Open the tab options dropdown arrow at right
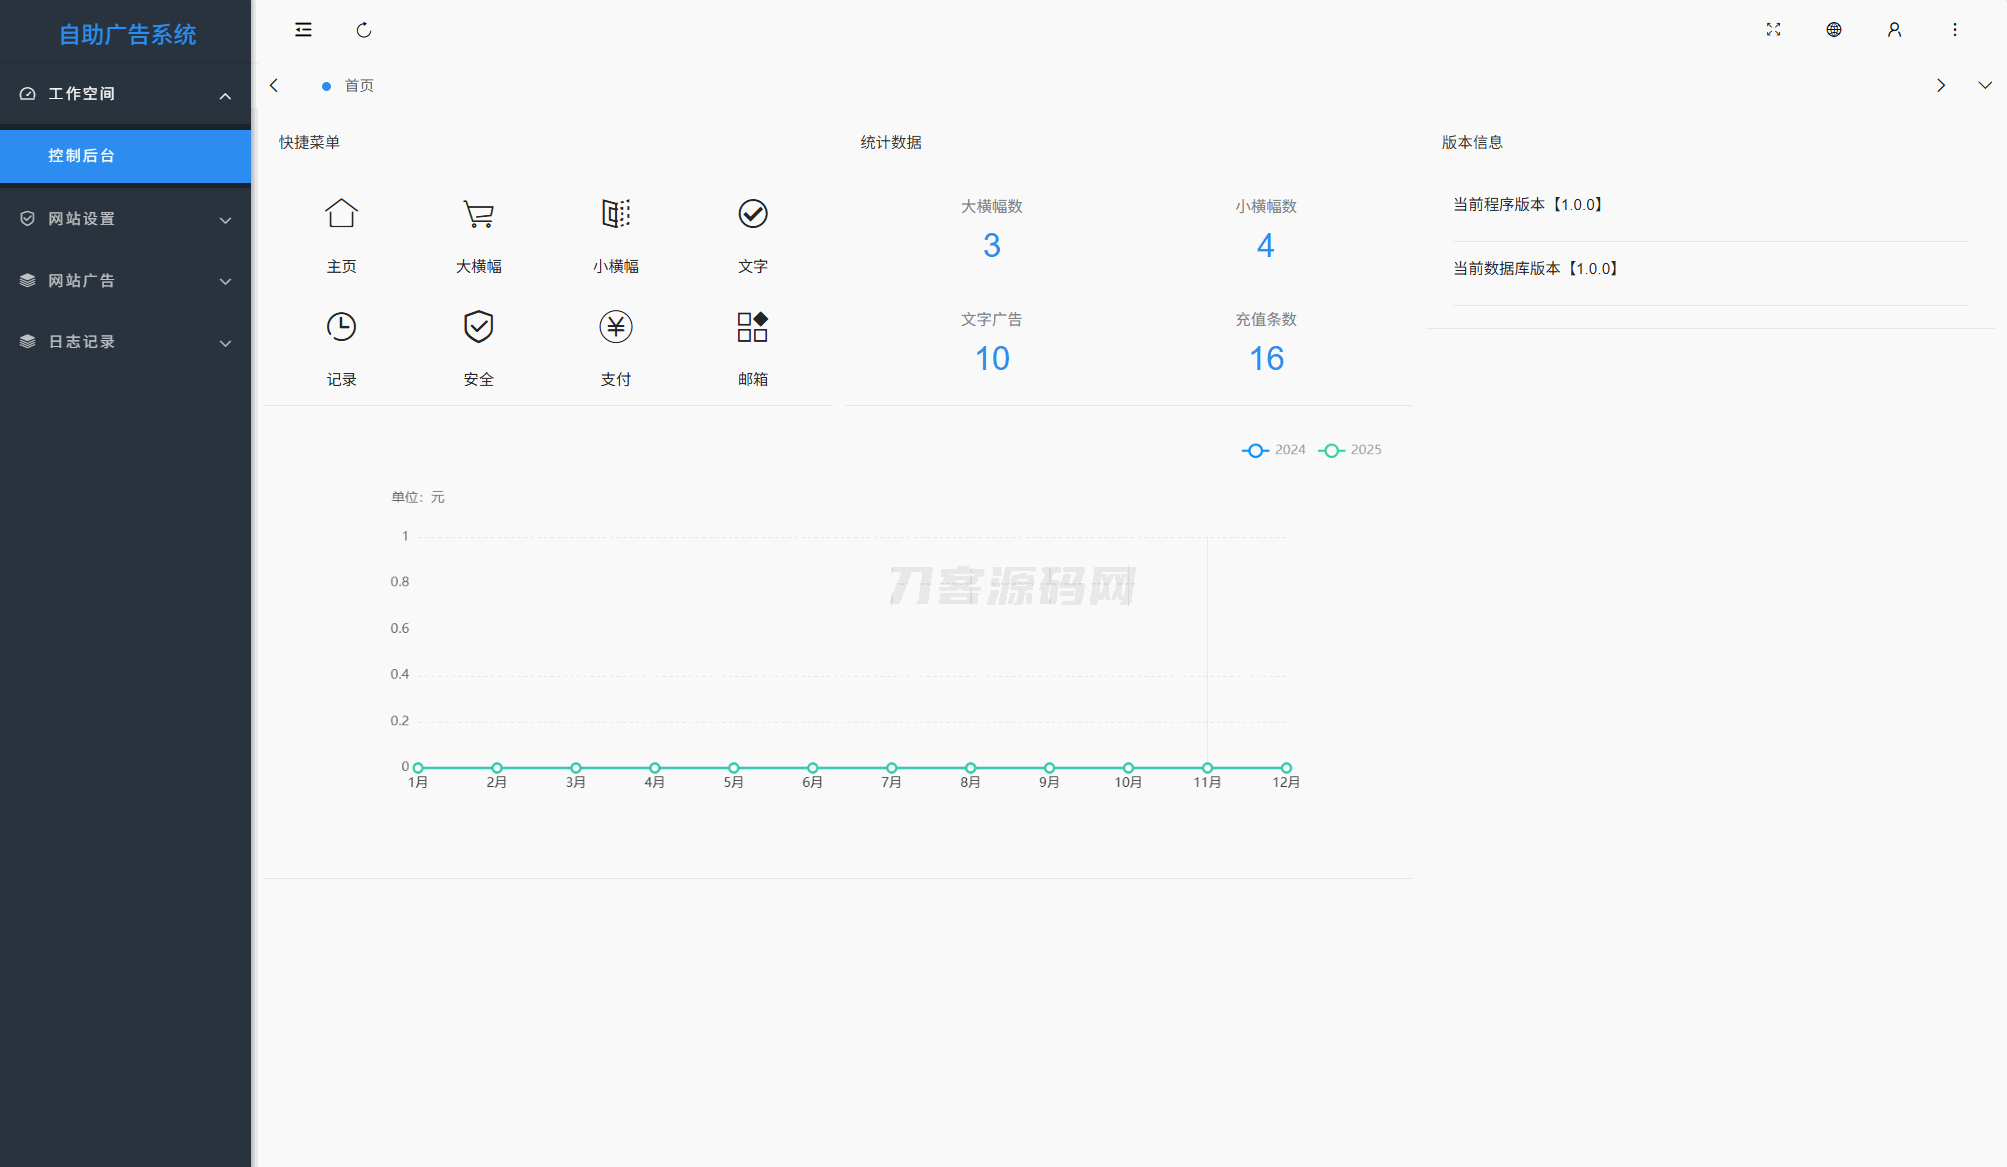 (1984, 86)
